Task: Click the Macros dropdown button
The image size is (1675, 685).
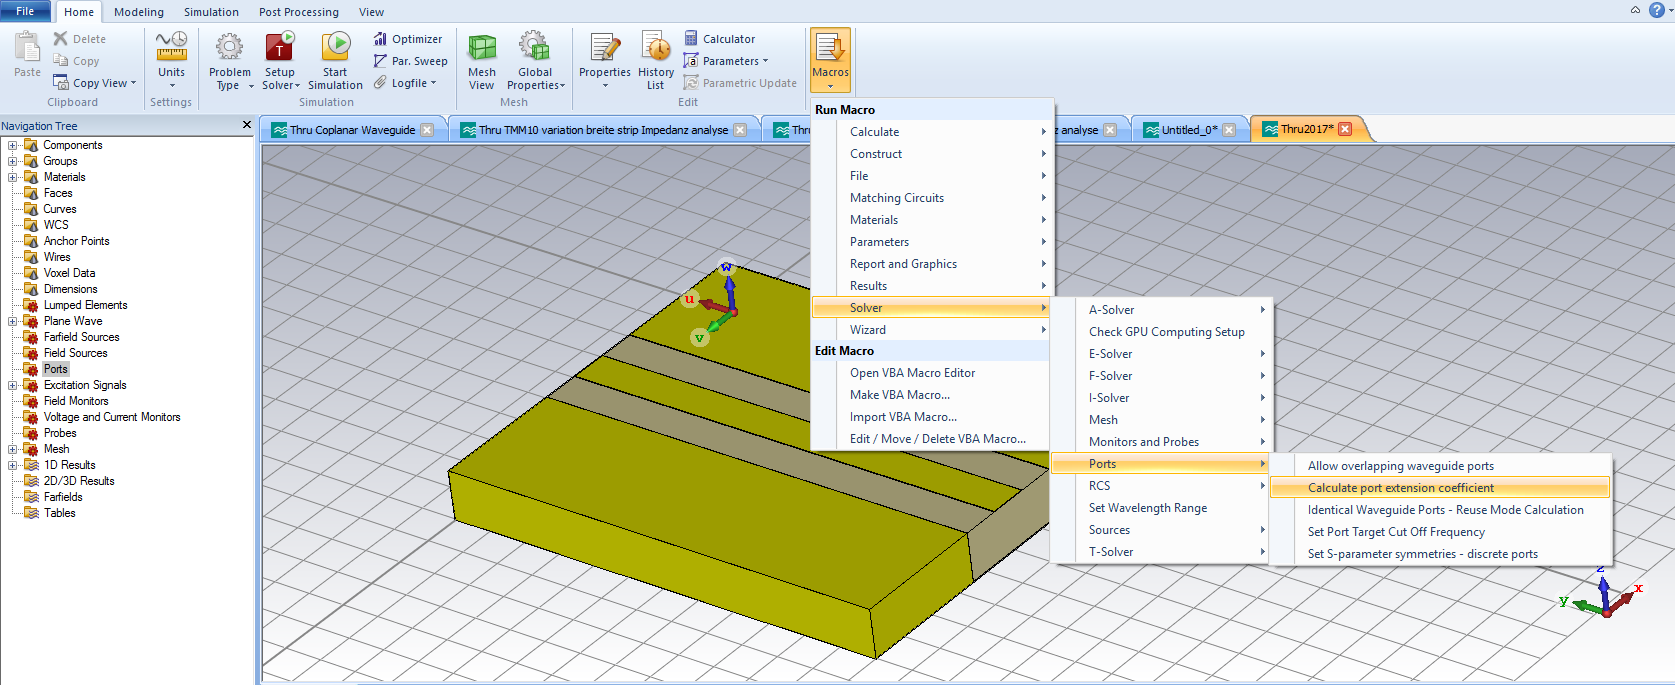Action: [830, 60]
